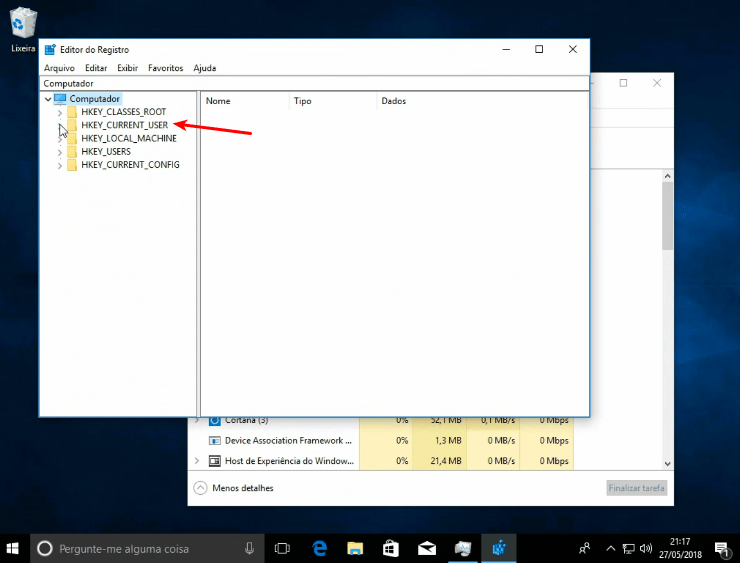This screenshot has width=740, height=563.
Task: Switch to Task Manager taskbar icon
Action: [463, 548]
